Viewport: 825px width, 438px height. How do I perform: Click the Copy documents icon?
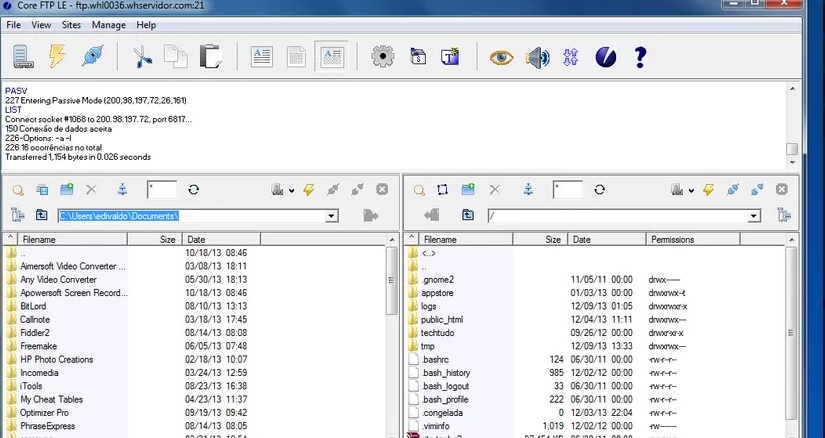click(x=176, y=56)
